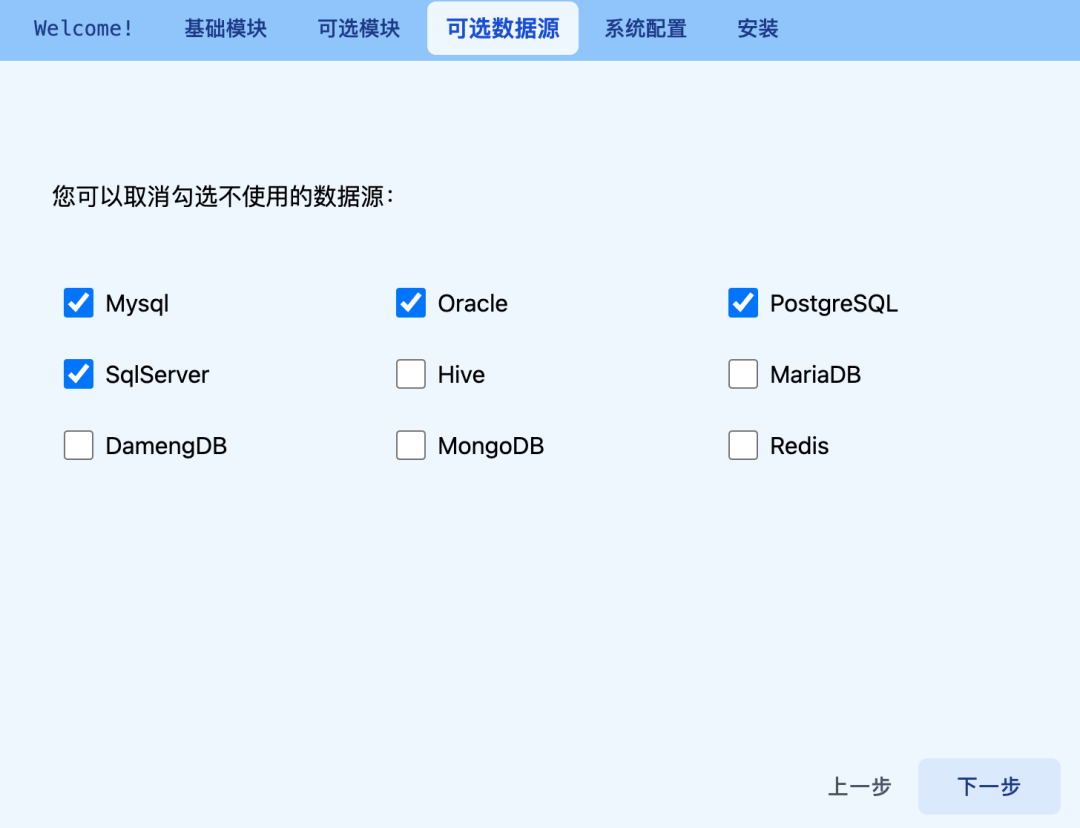Click the 您可以取消勾选不使用的数据源 instruction text

[x=223, y=196]
